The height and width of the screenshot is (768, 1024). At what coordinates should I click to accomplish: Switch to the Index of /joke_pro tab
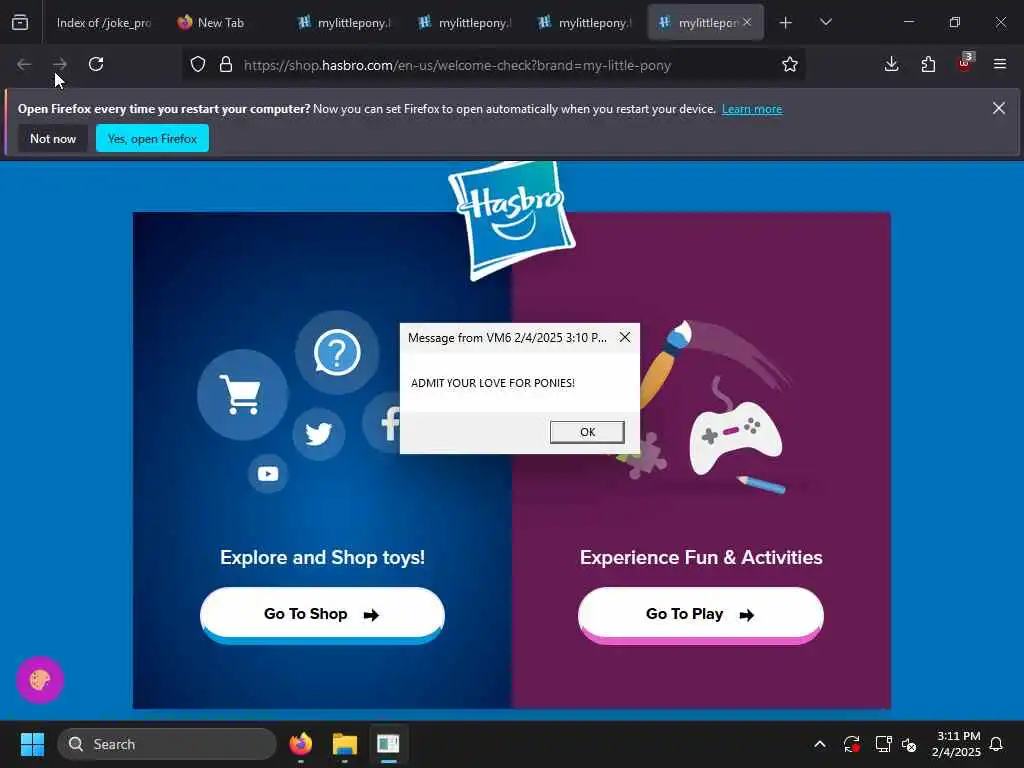pyautogui.click(x=103, y=23)
